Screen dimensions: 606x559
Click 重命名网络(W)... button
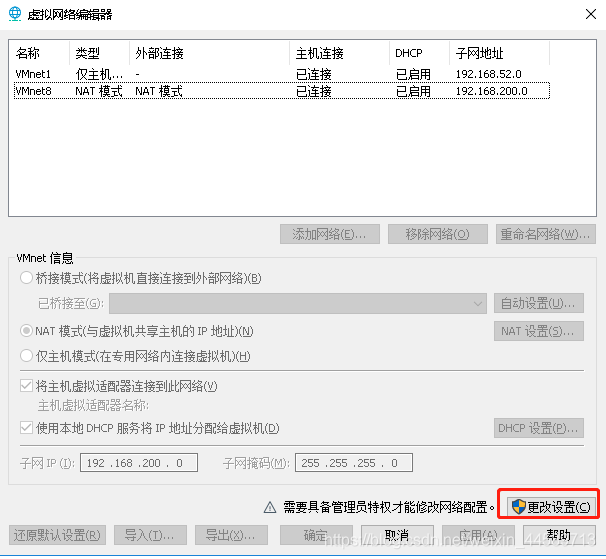[x=546, y=234]
